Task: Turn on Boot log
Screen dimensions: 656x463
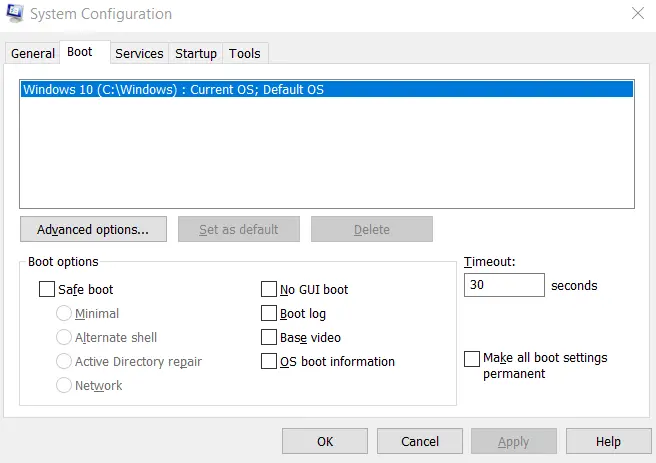Action: pyautogui.click(x=269, y=314)
